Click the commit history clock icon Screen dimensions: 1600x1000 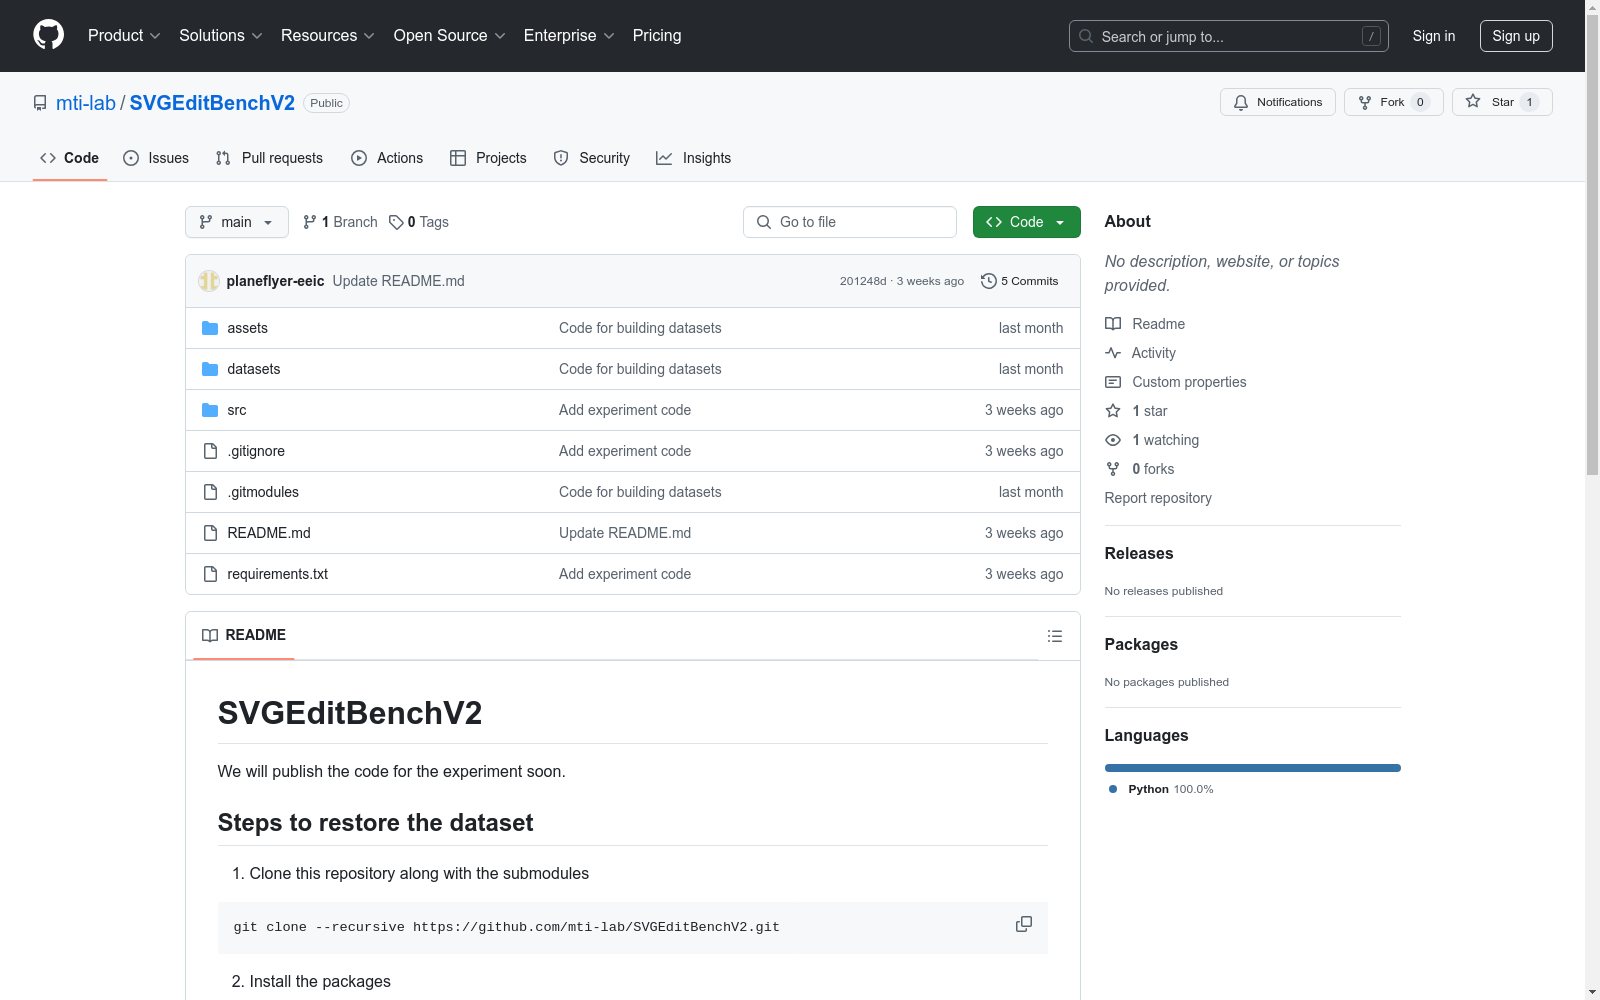[x=989, y=281]
